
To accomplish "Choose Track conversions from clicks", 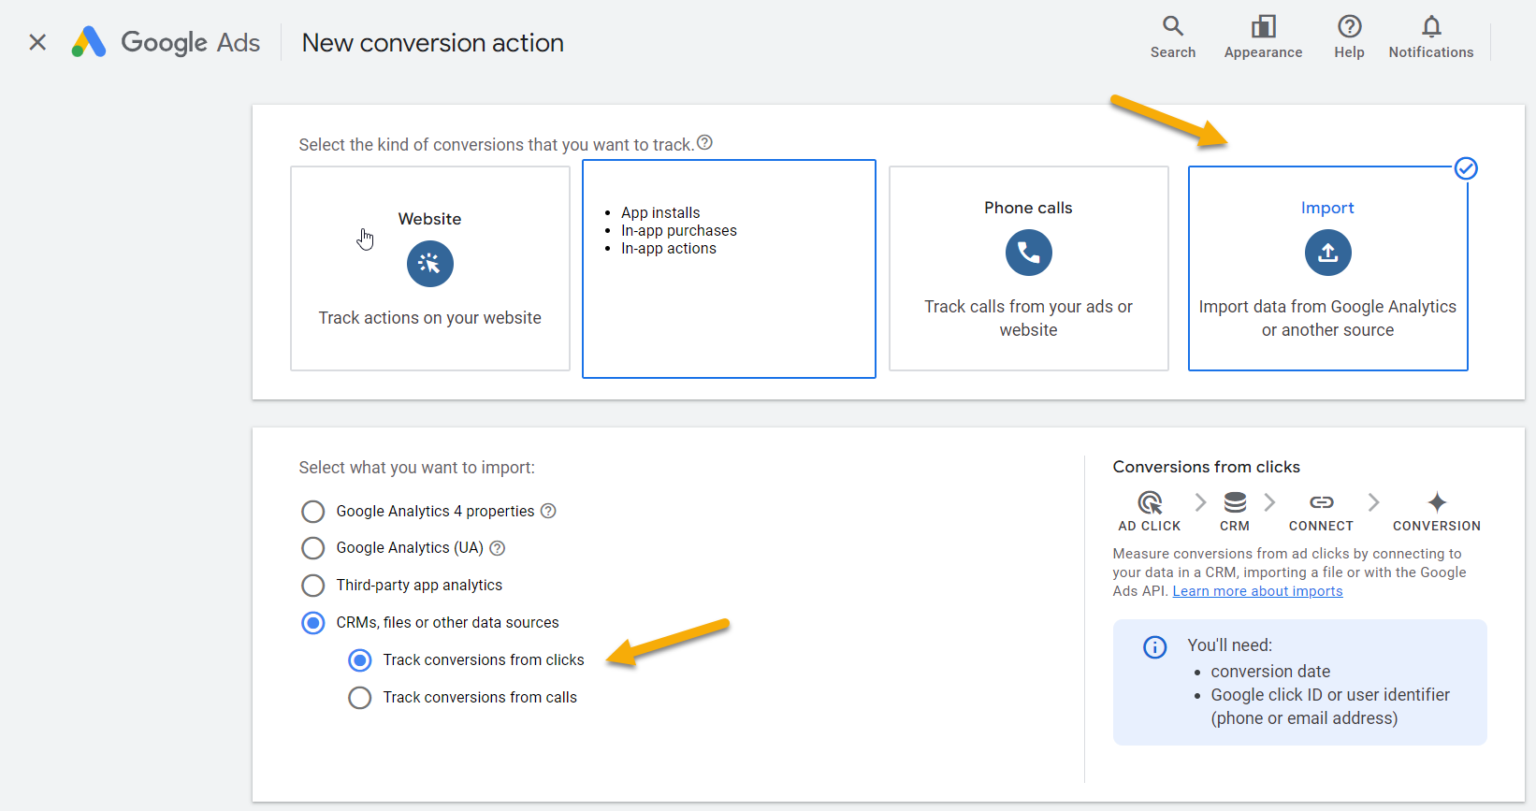I will coord(360,660).
